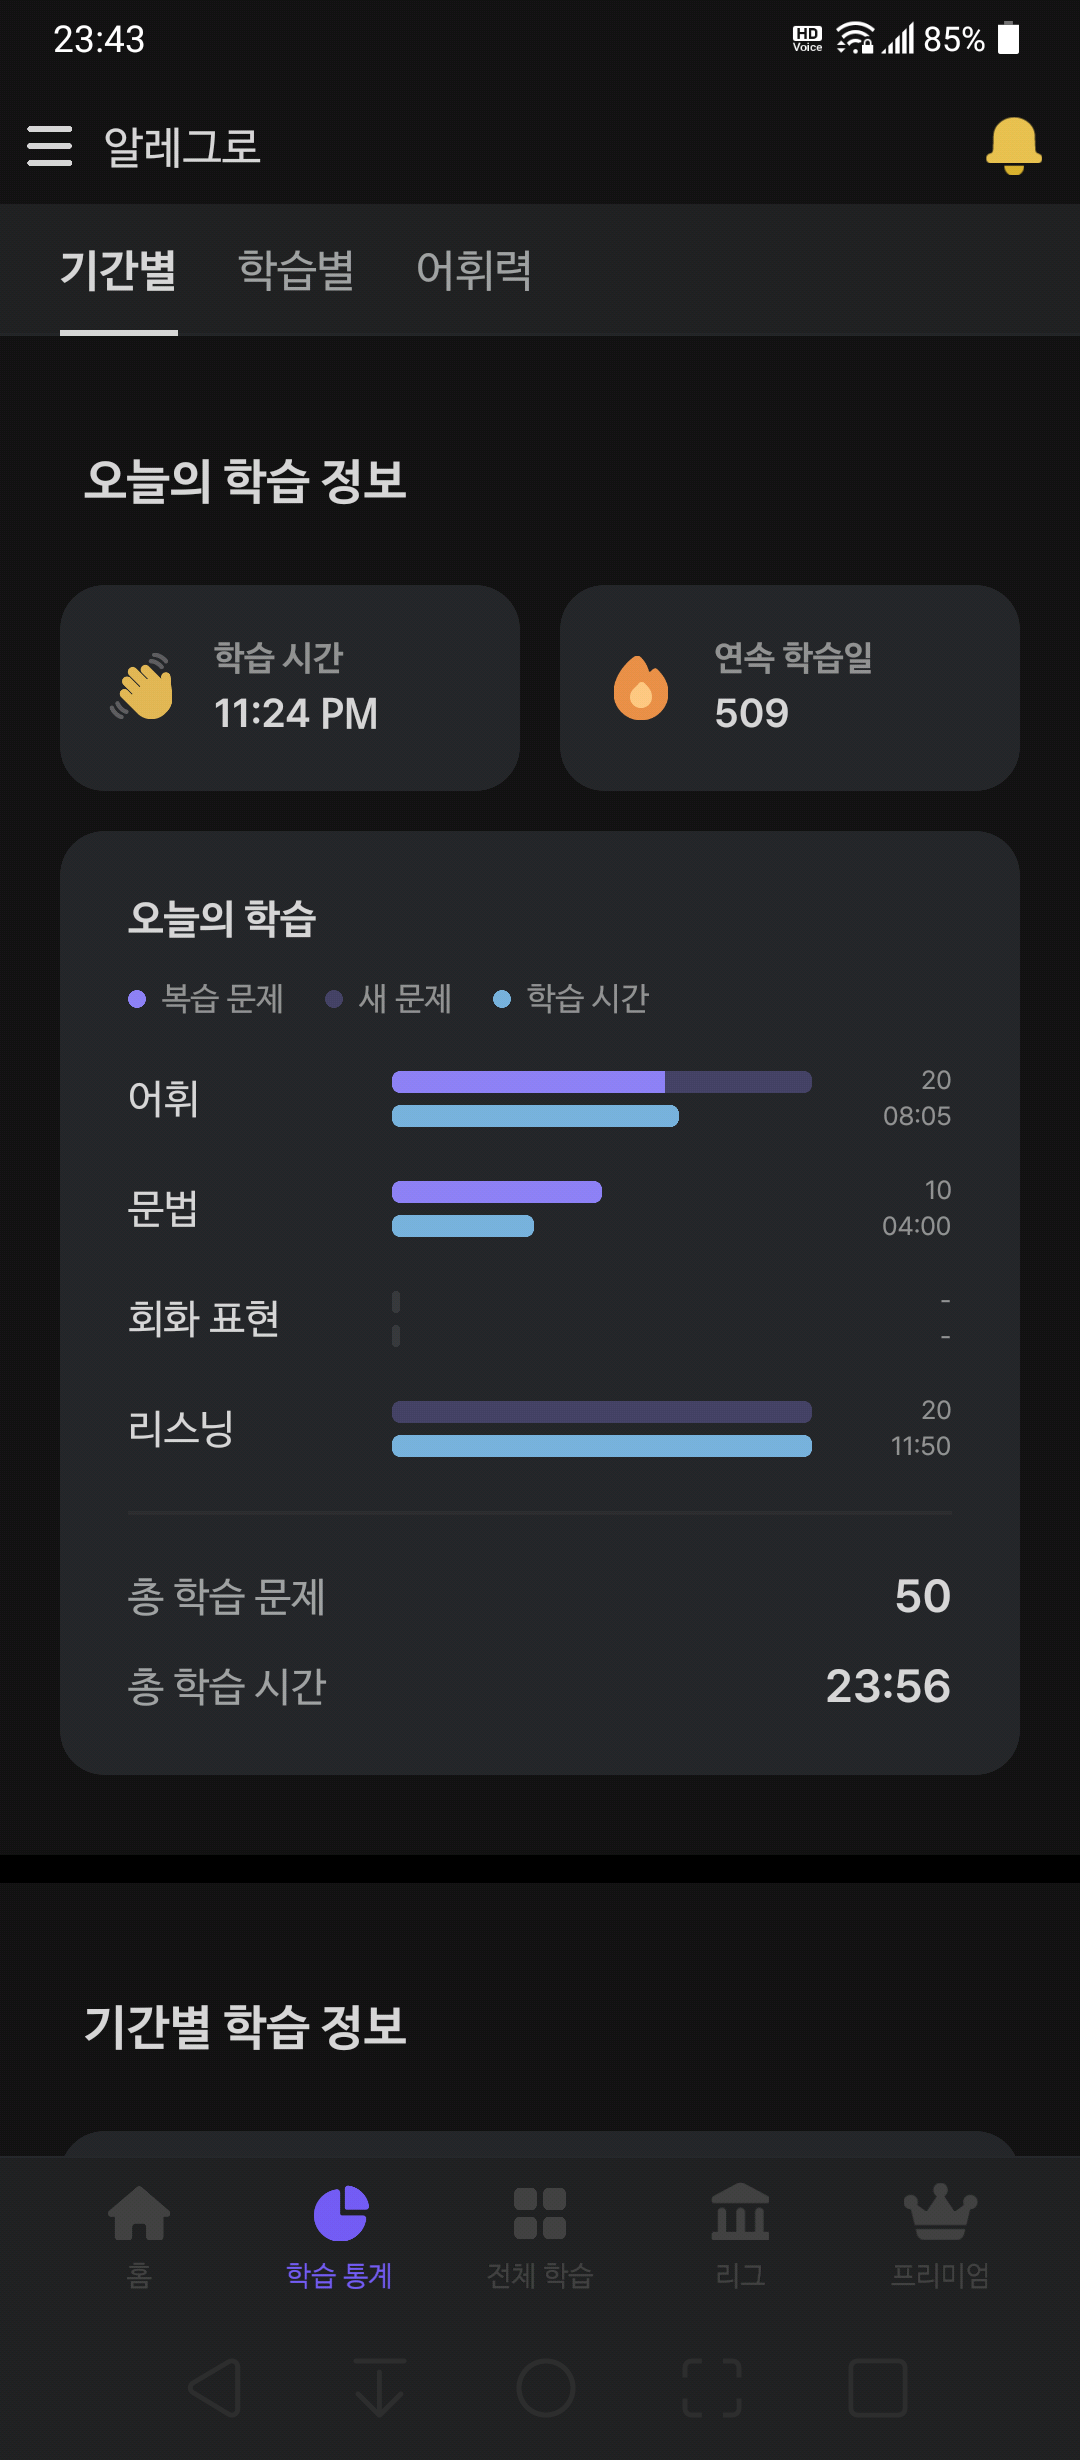Tap the Android recent apps square

[877, 2388]
